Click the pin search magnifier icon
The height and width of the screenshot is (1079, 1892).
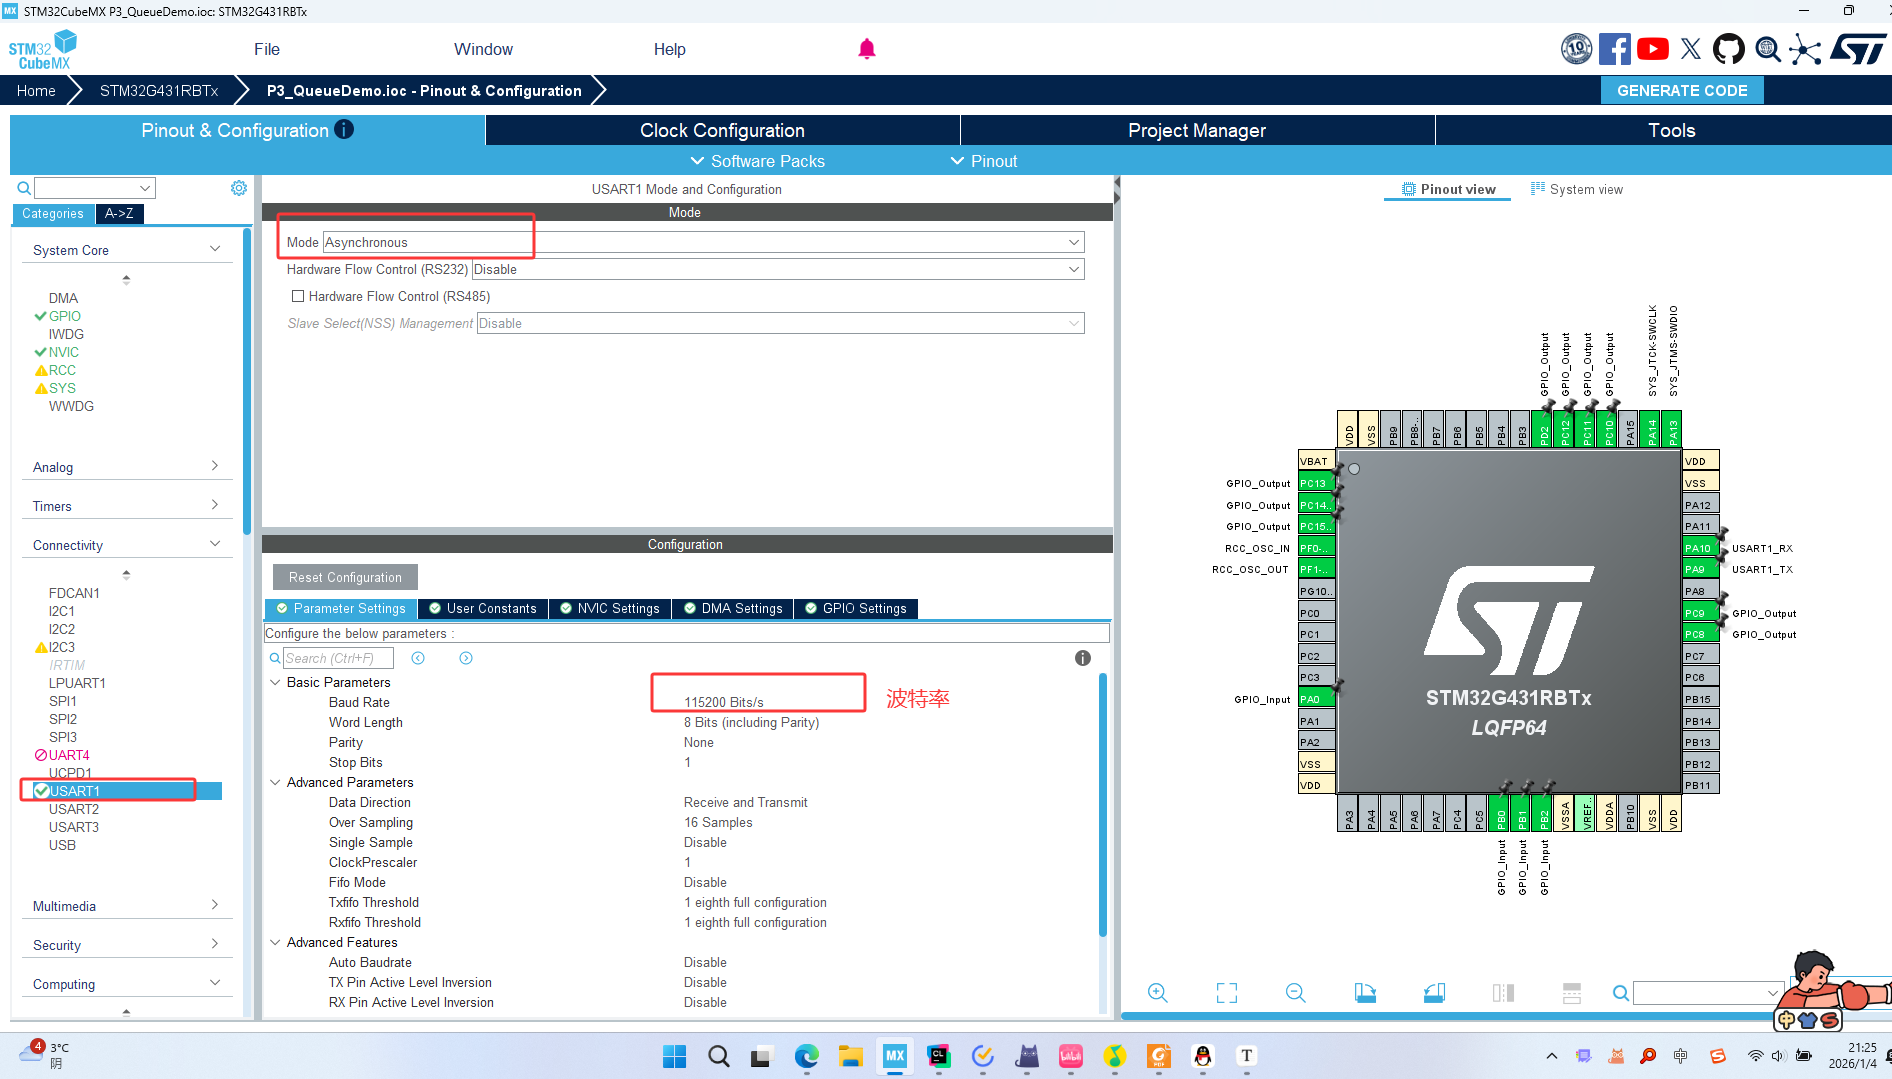pyautogui.click(x=1620, y=993)
